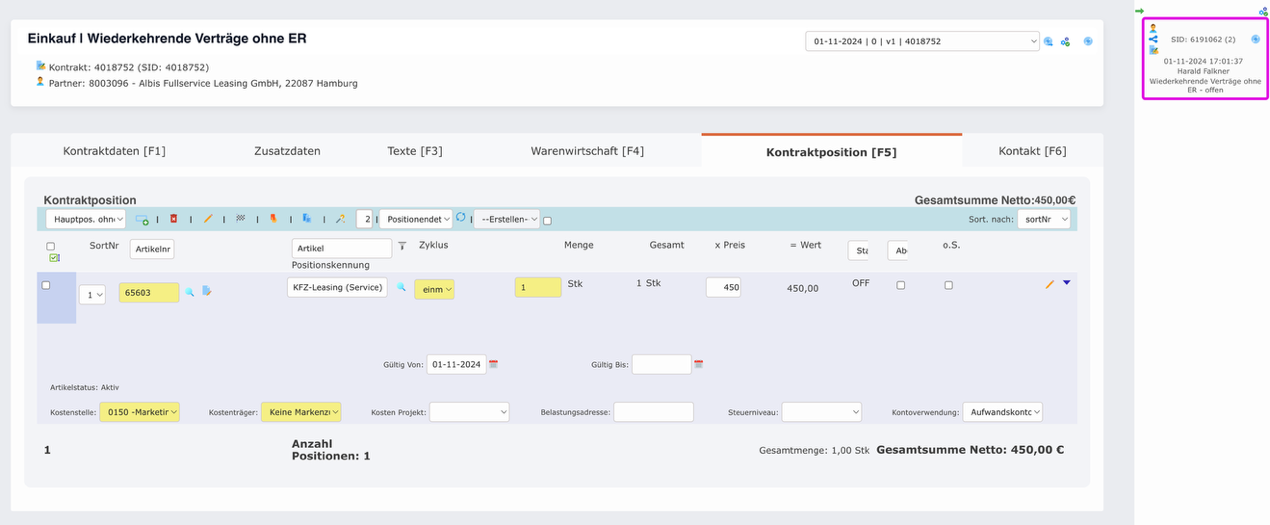Click the green select-all icon below header checkbox
This screenshot has width=1270, height=525.
pos(54,258)
